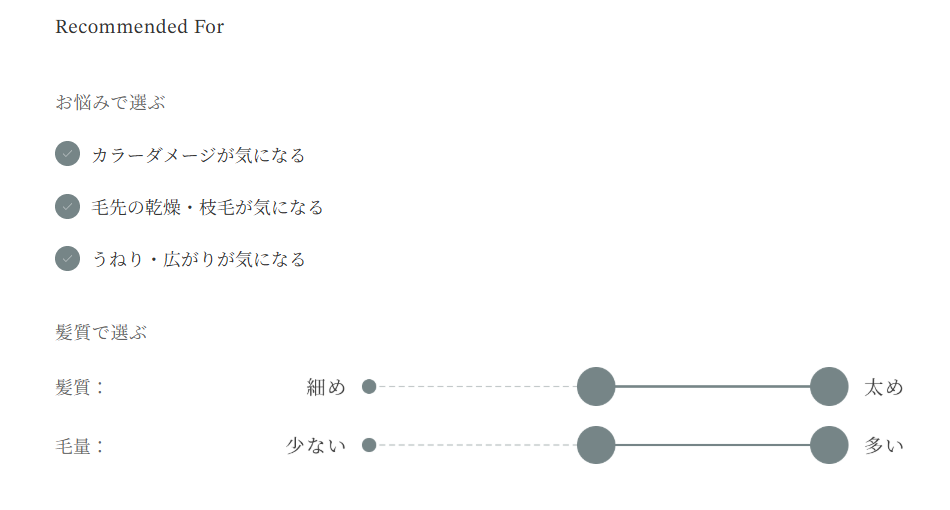The width and height of the screenshot is (950, 510).
Task: Click the 毛量 slider handle next to 多い
Action: [x=829, y=445]
